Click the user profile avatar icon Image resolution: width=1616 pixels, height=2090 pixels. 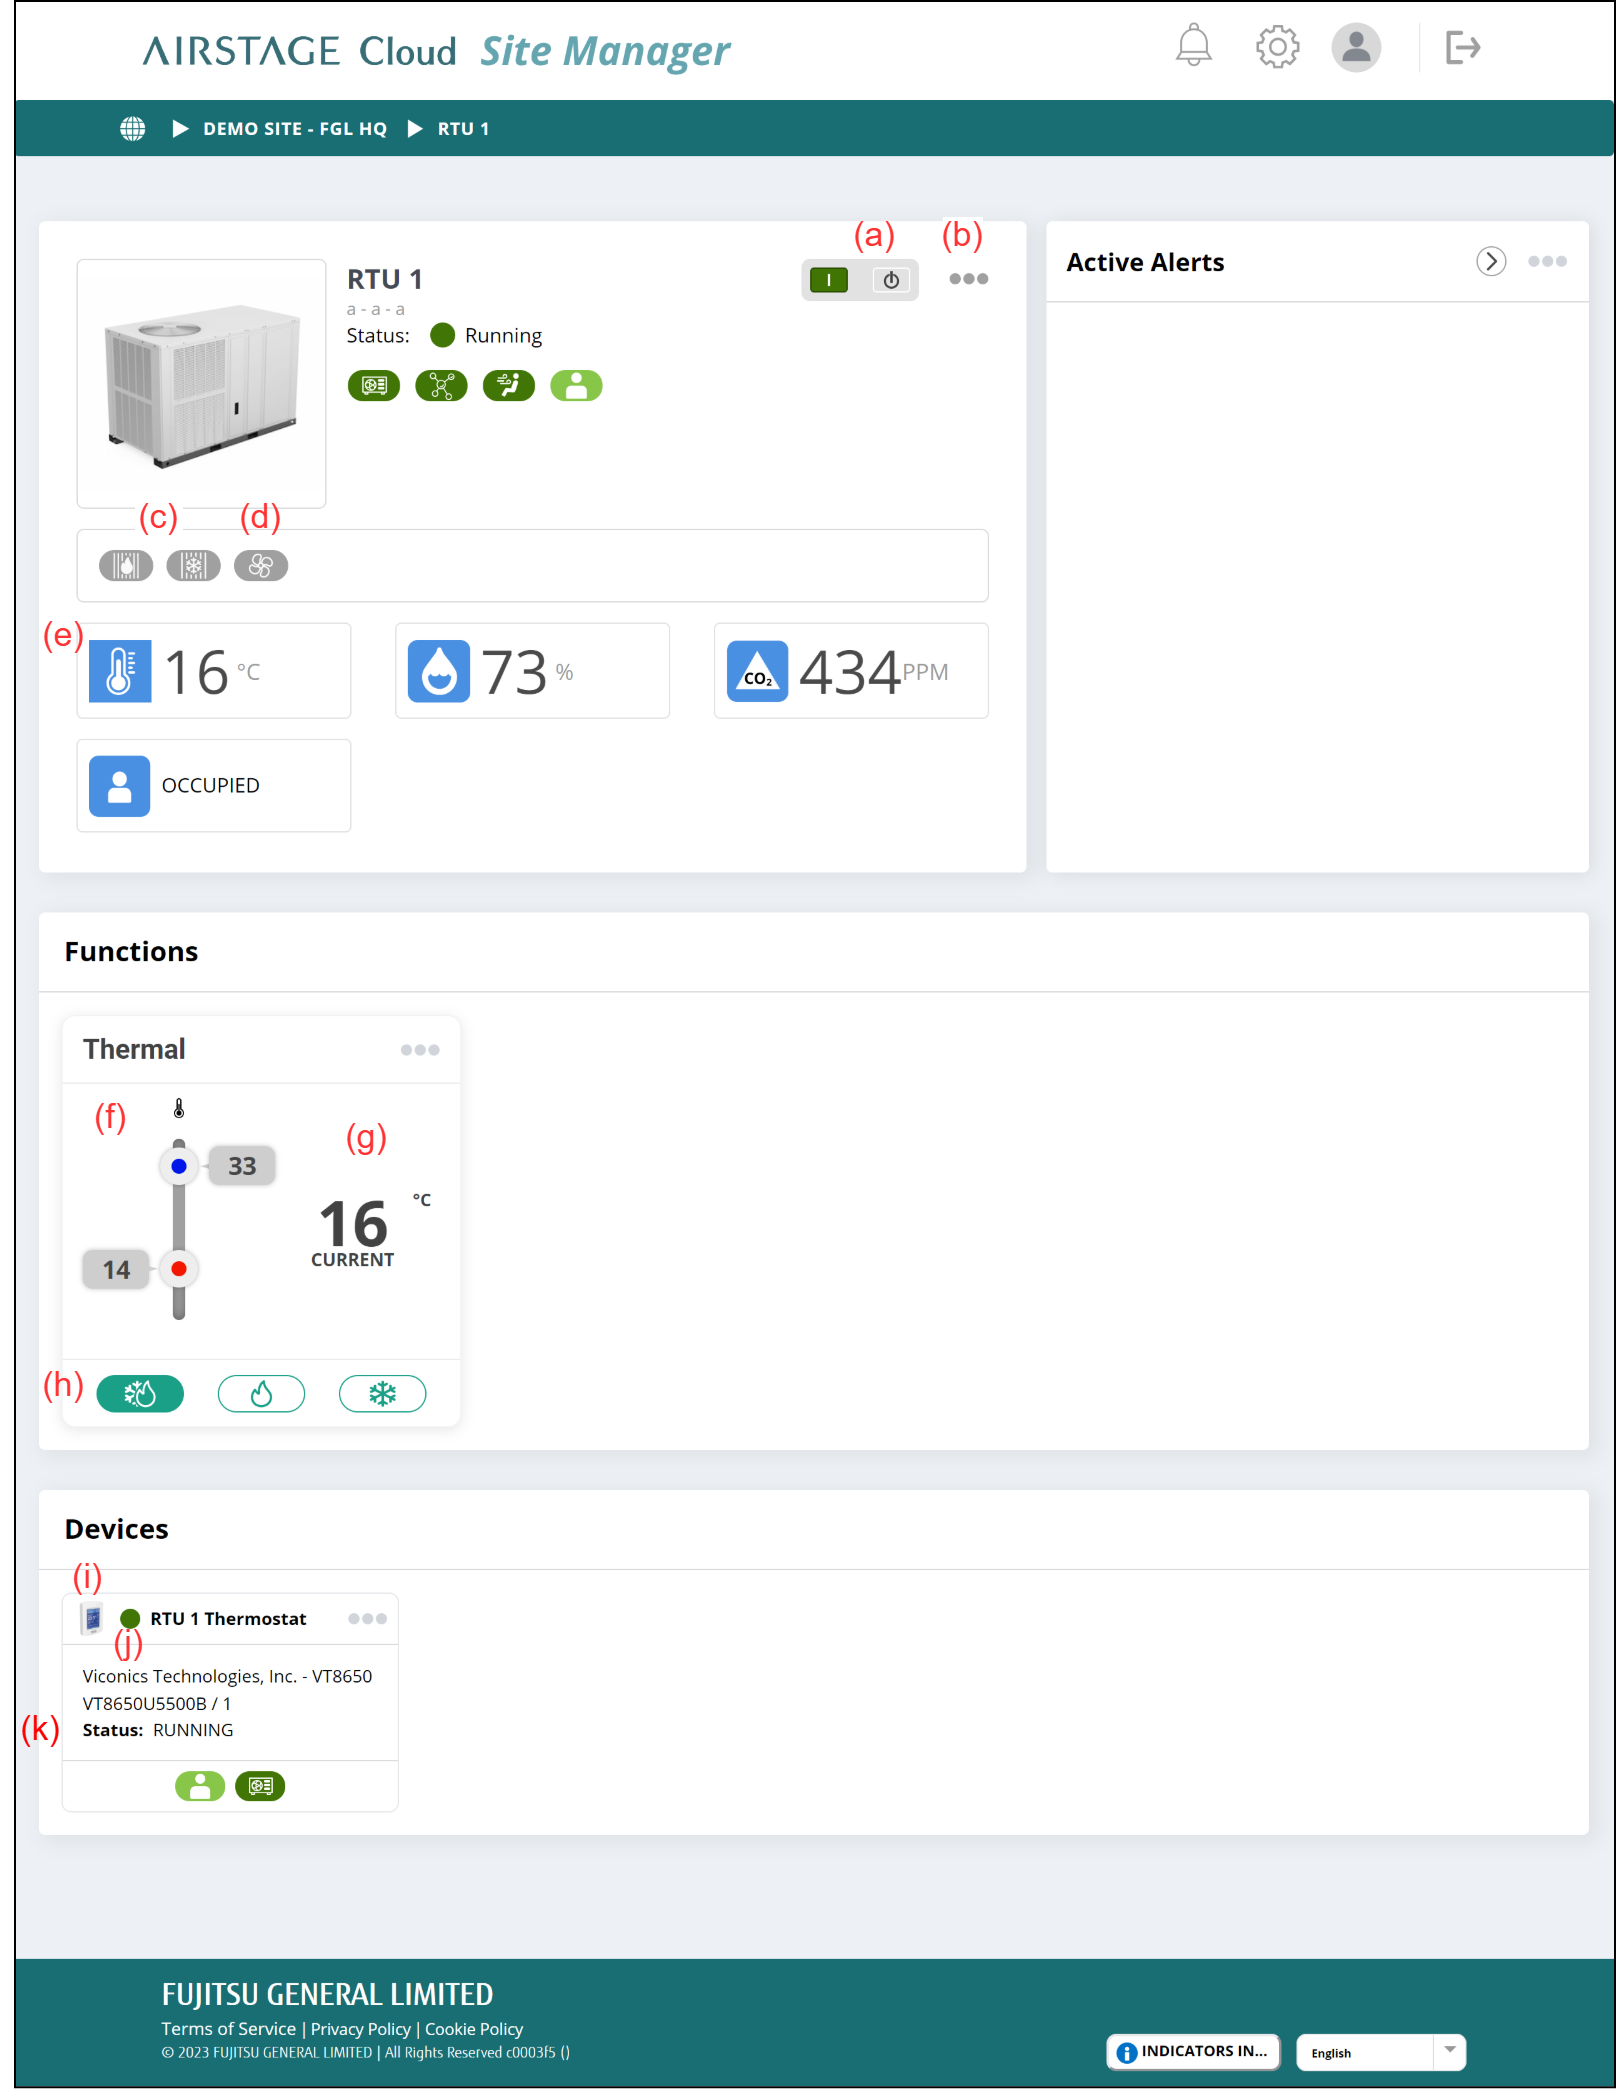[x=1356, y=47]
